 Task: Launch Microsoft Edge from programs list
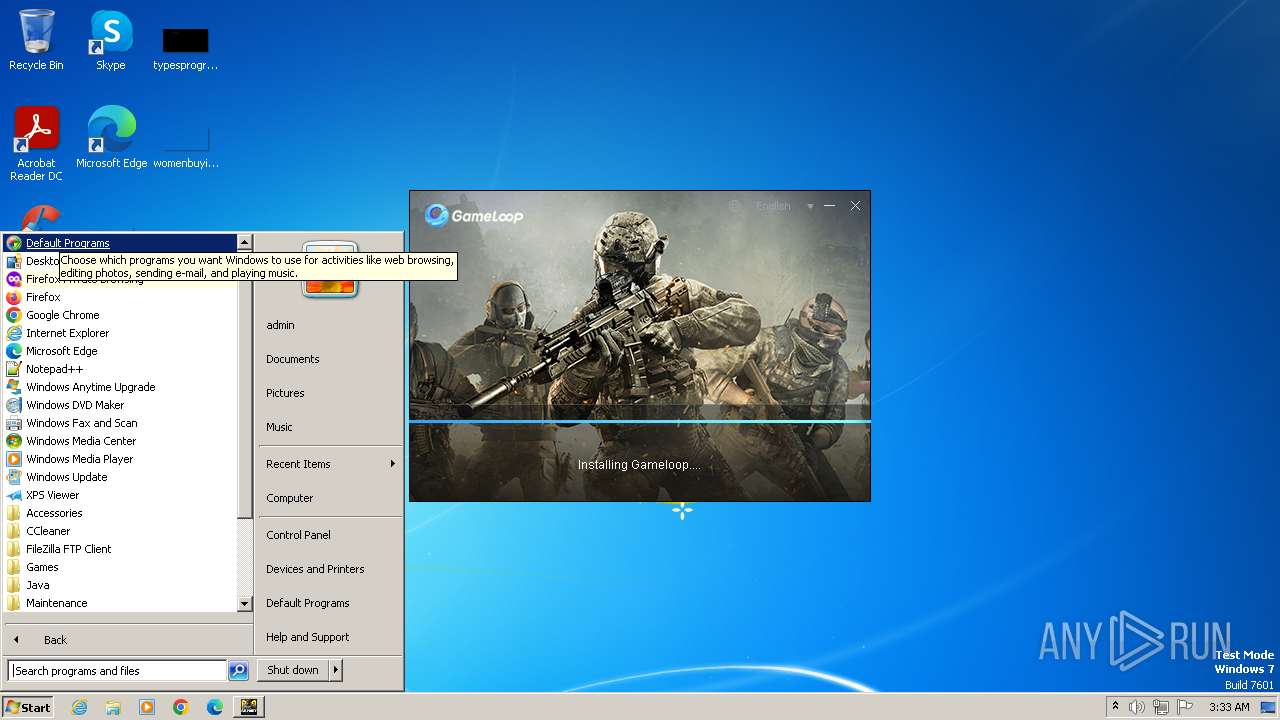point(122,351)
